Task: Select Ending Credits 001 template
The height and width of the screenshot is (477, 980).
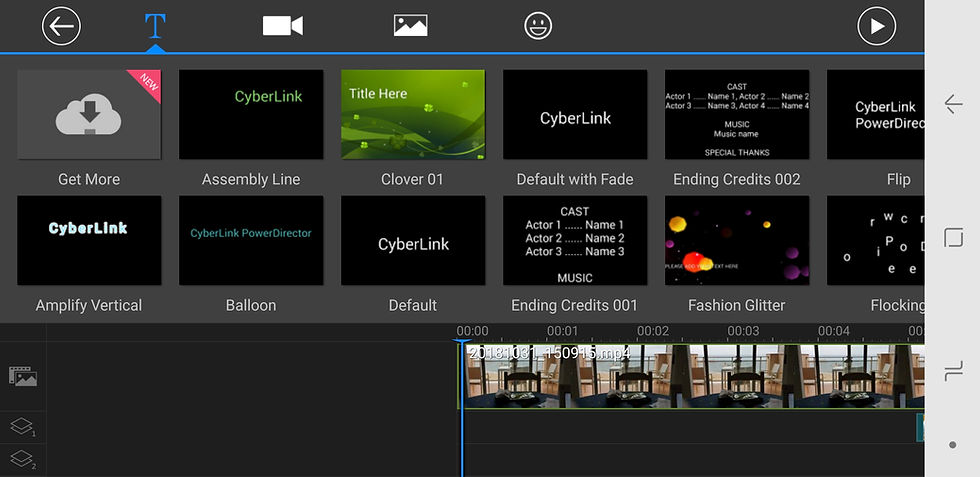Action: pos(575,241)
